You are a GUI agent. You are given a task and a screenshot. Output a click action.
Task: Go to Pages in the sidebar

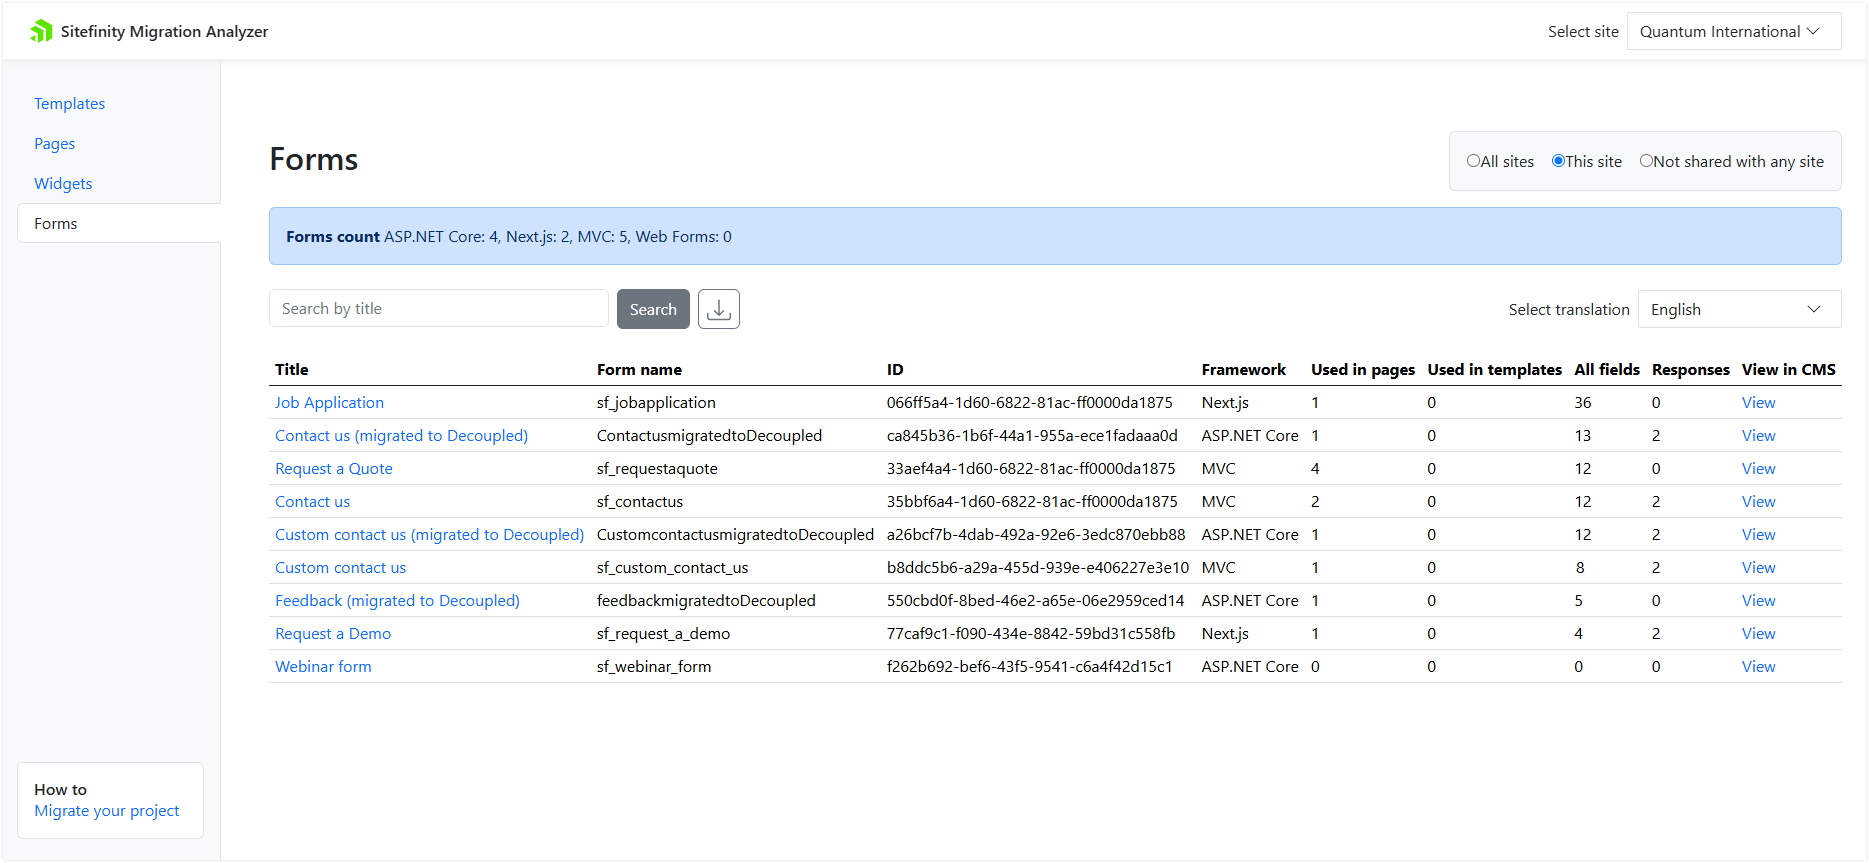pos(55,143)
